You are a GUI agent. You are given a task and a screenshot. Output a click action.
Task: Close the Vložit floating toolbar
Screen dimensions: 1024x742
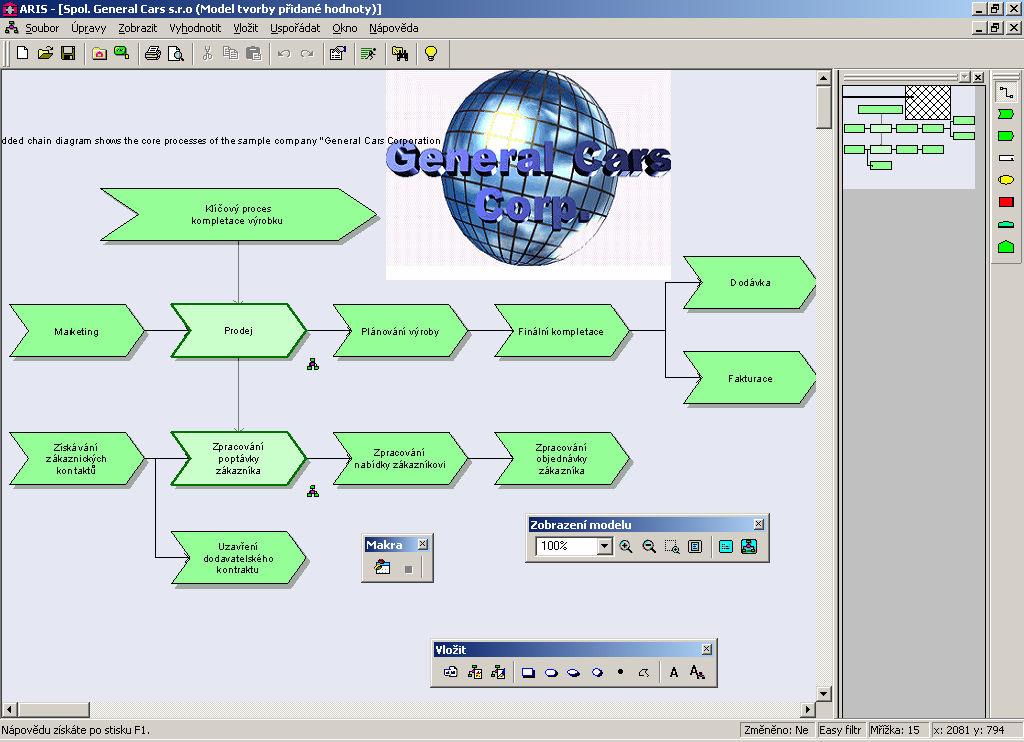[x=707, y=649]
